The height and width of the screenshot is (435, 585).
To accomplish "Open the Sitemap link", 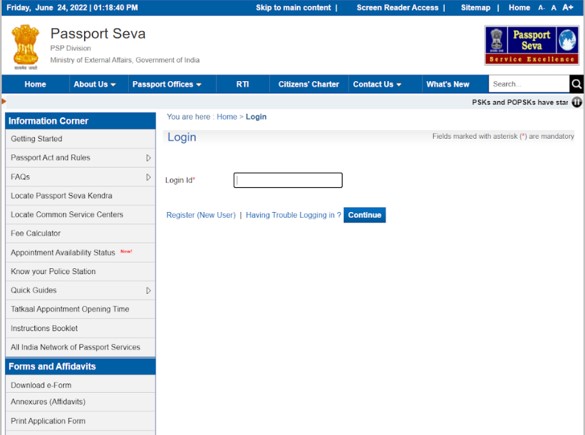I will (475, 8).
